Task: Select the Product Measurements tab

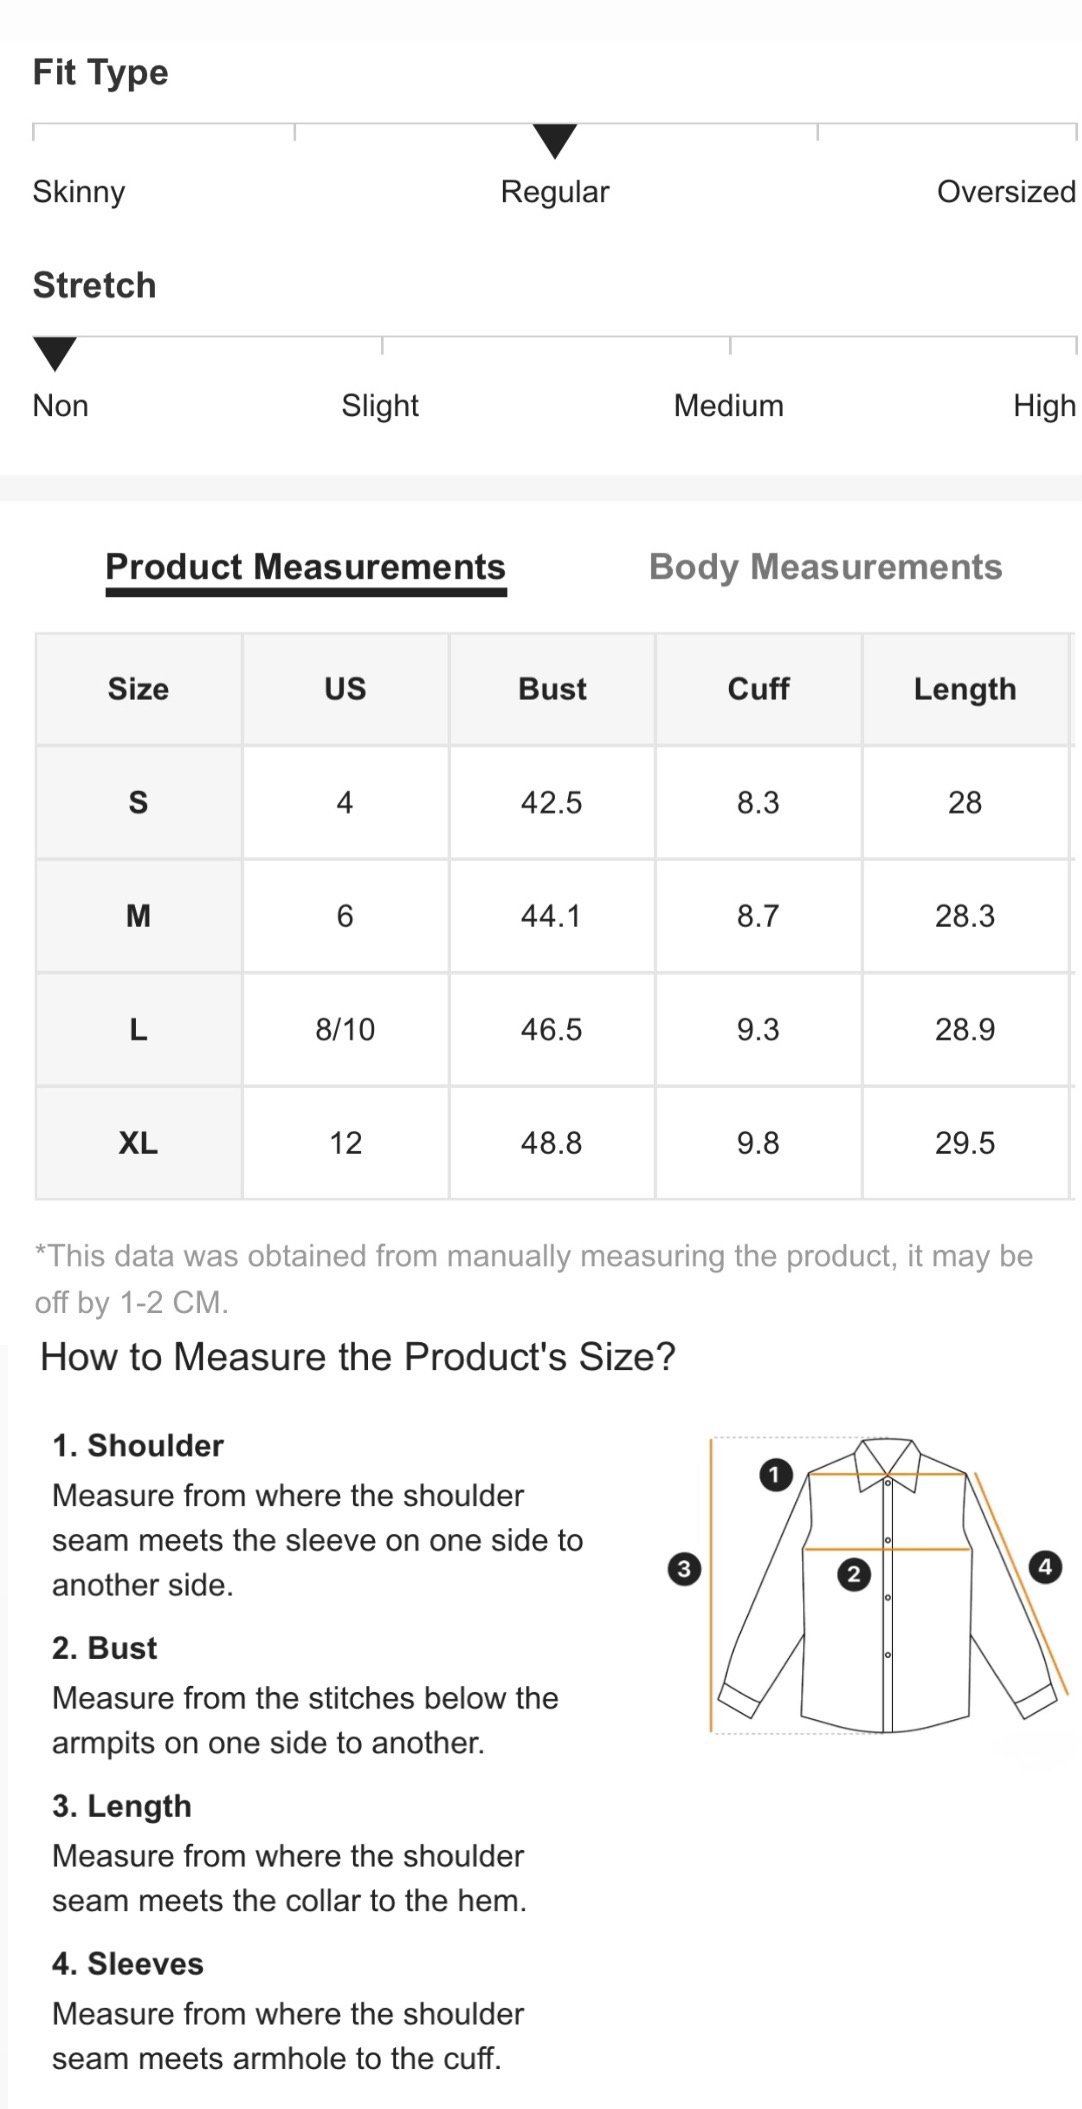Action: click(306, 567)
